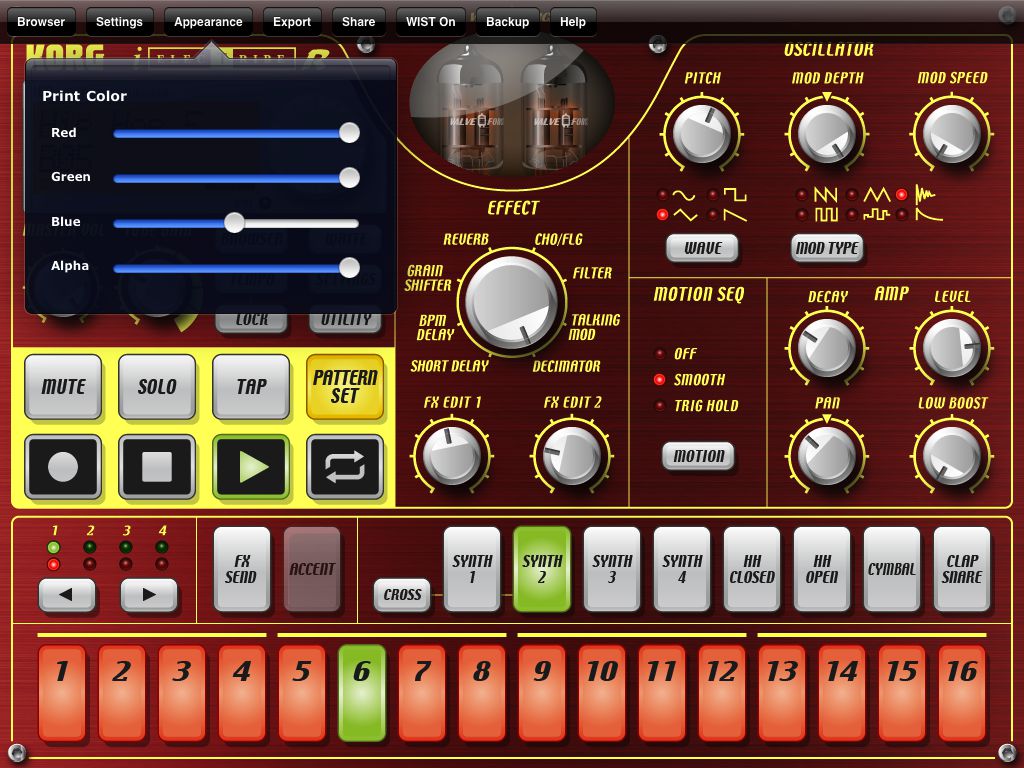Screen dimensions: 1024x768
Task: Click the Amp Level knob
Action: point(952,347)
